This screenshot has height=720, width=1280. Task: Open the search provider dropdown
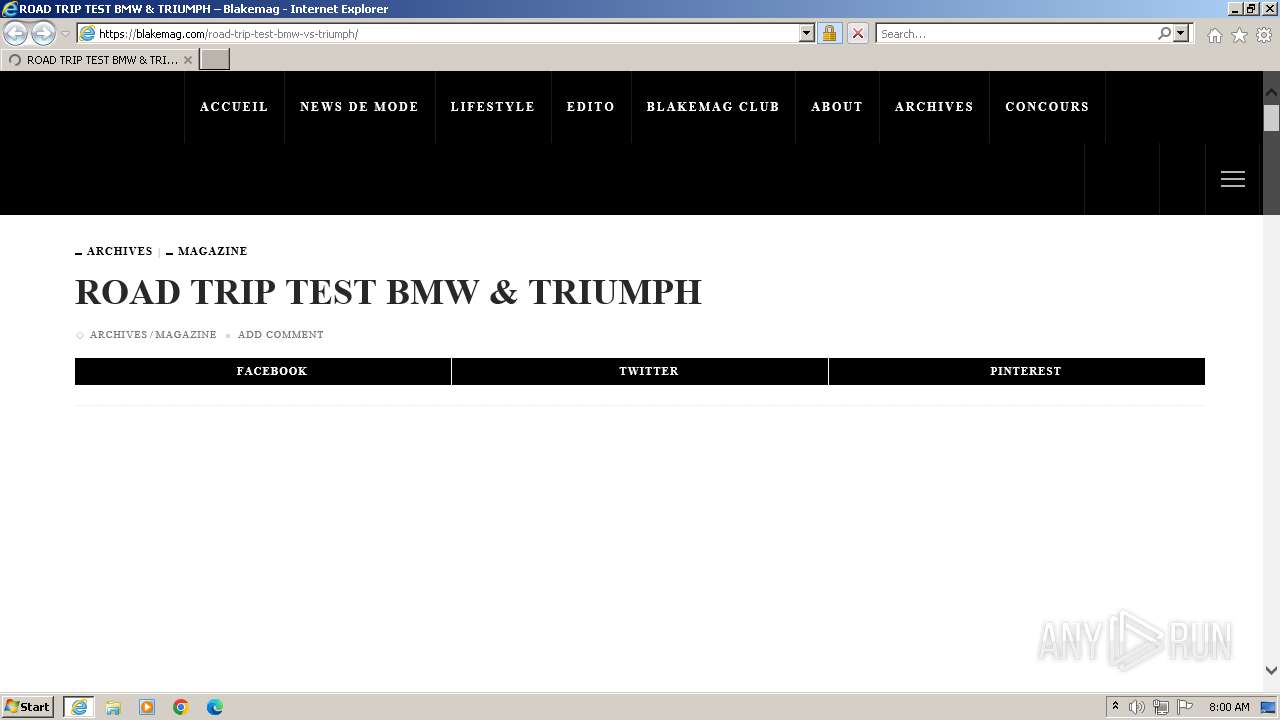[1181, 34]
